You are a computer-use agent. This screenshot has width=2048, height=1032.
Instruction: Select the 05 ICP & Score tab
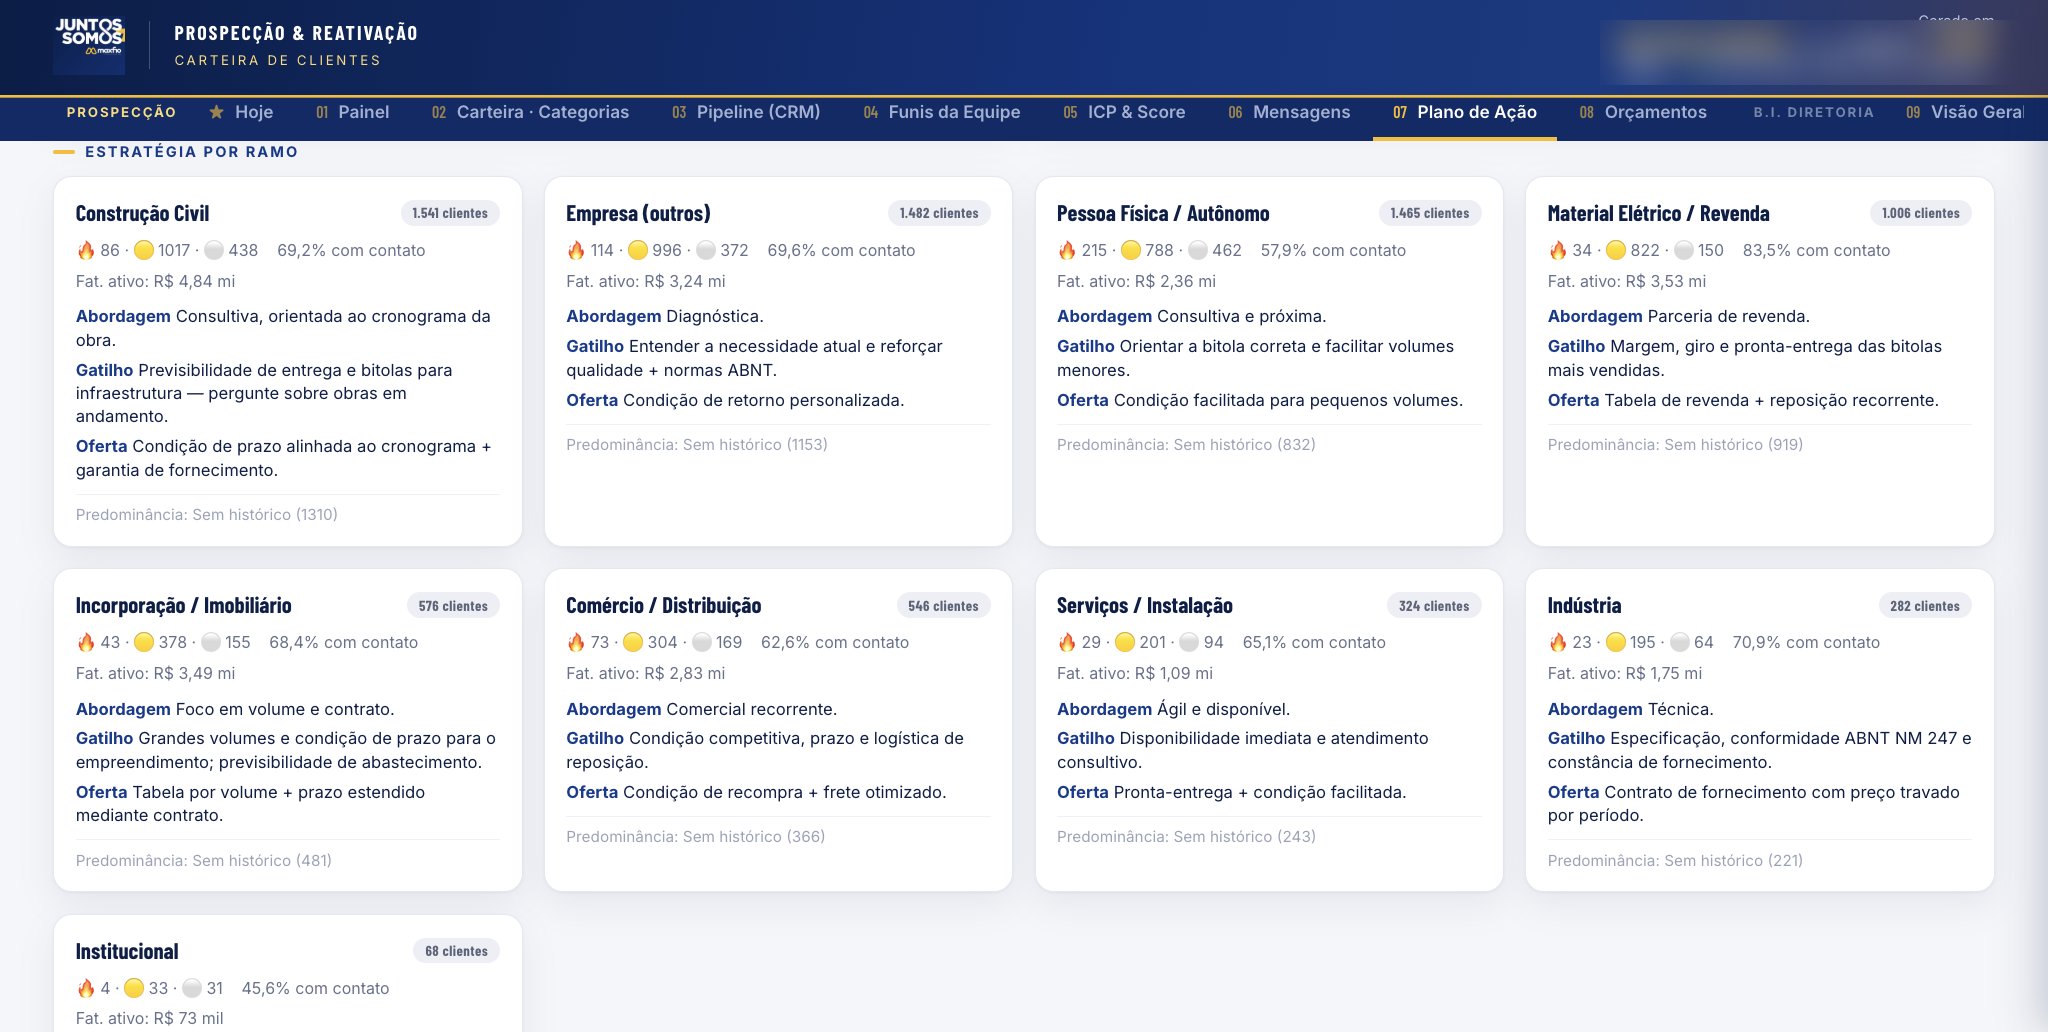[x=1124, y=112]
